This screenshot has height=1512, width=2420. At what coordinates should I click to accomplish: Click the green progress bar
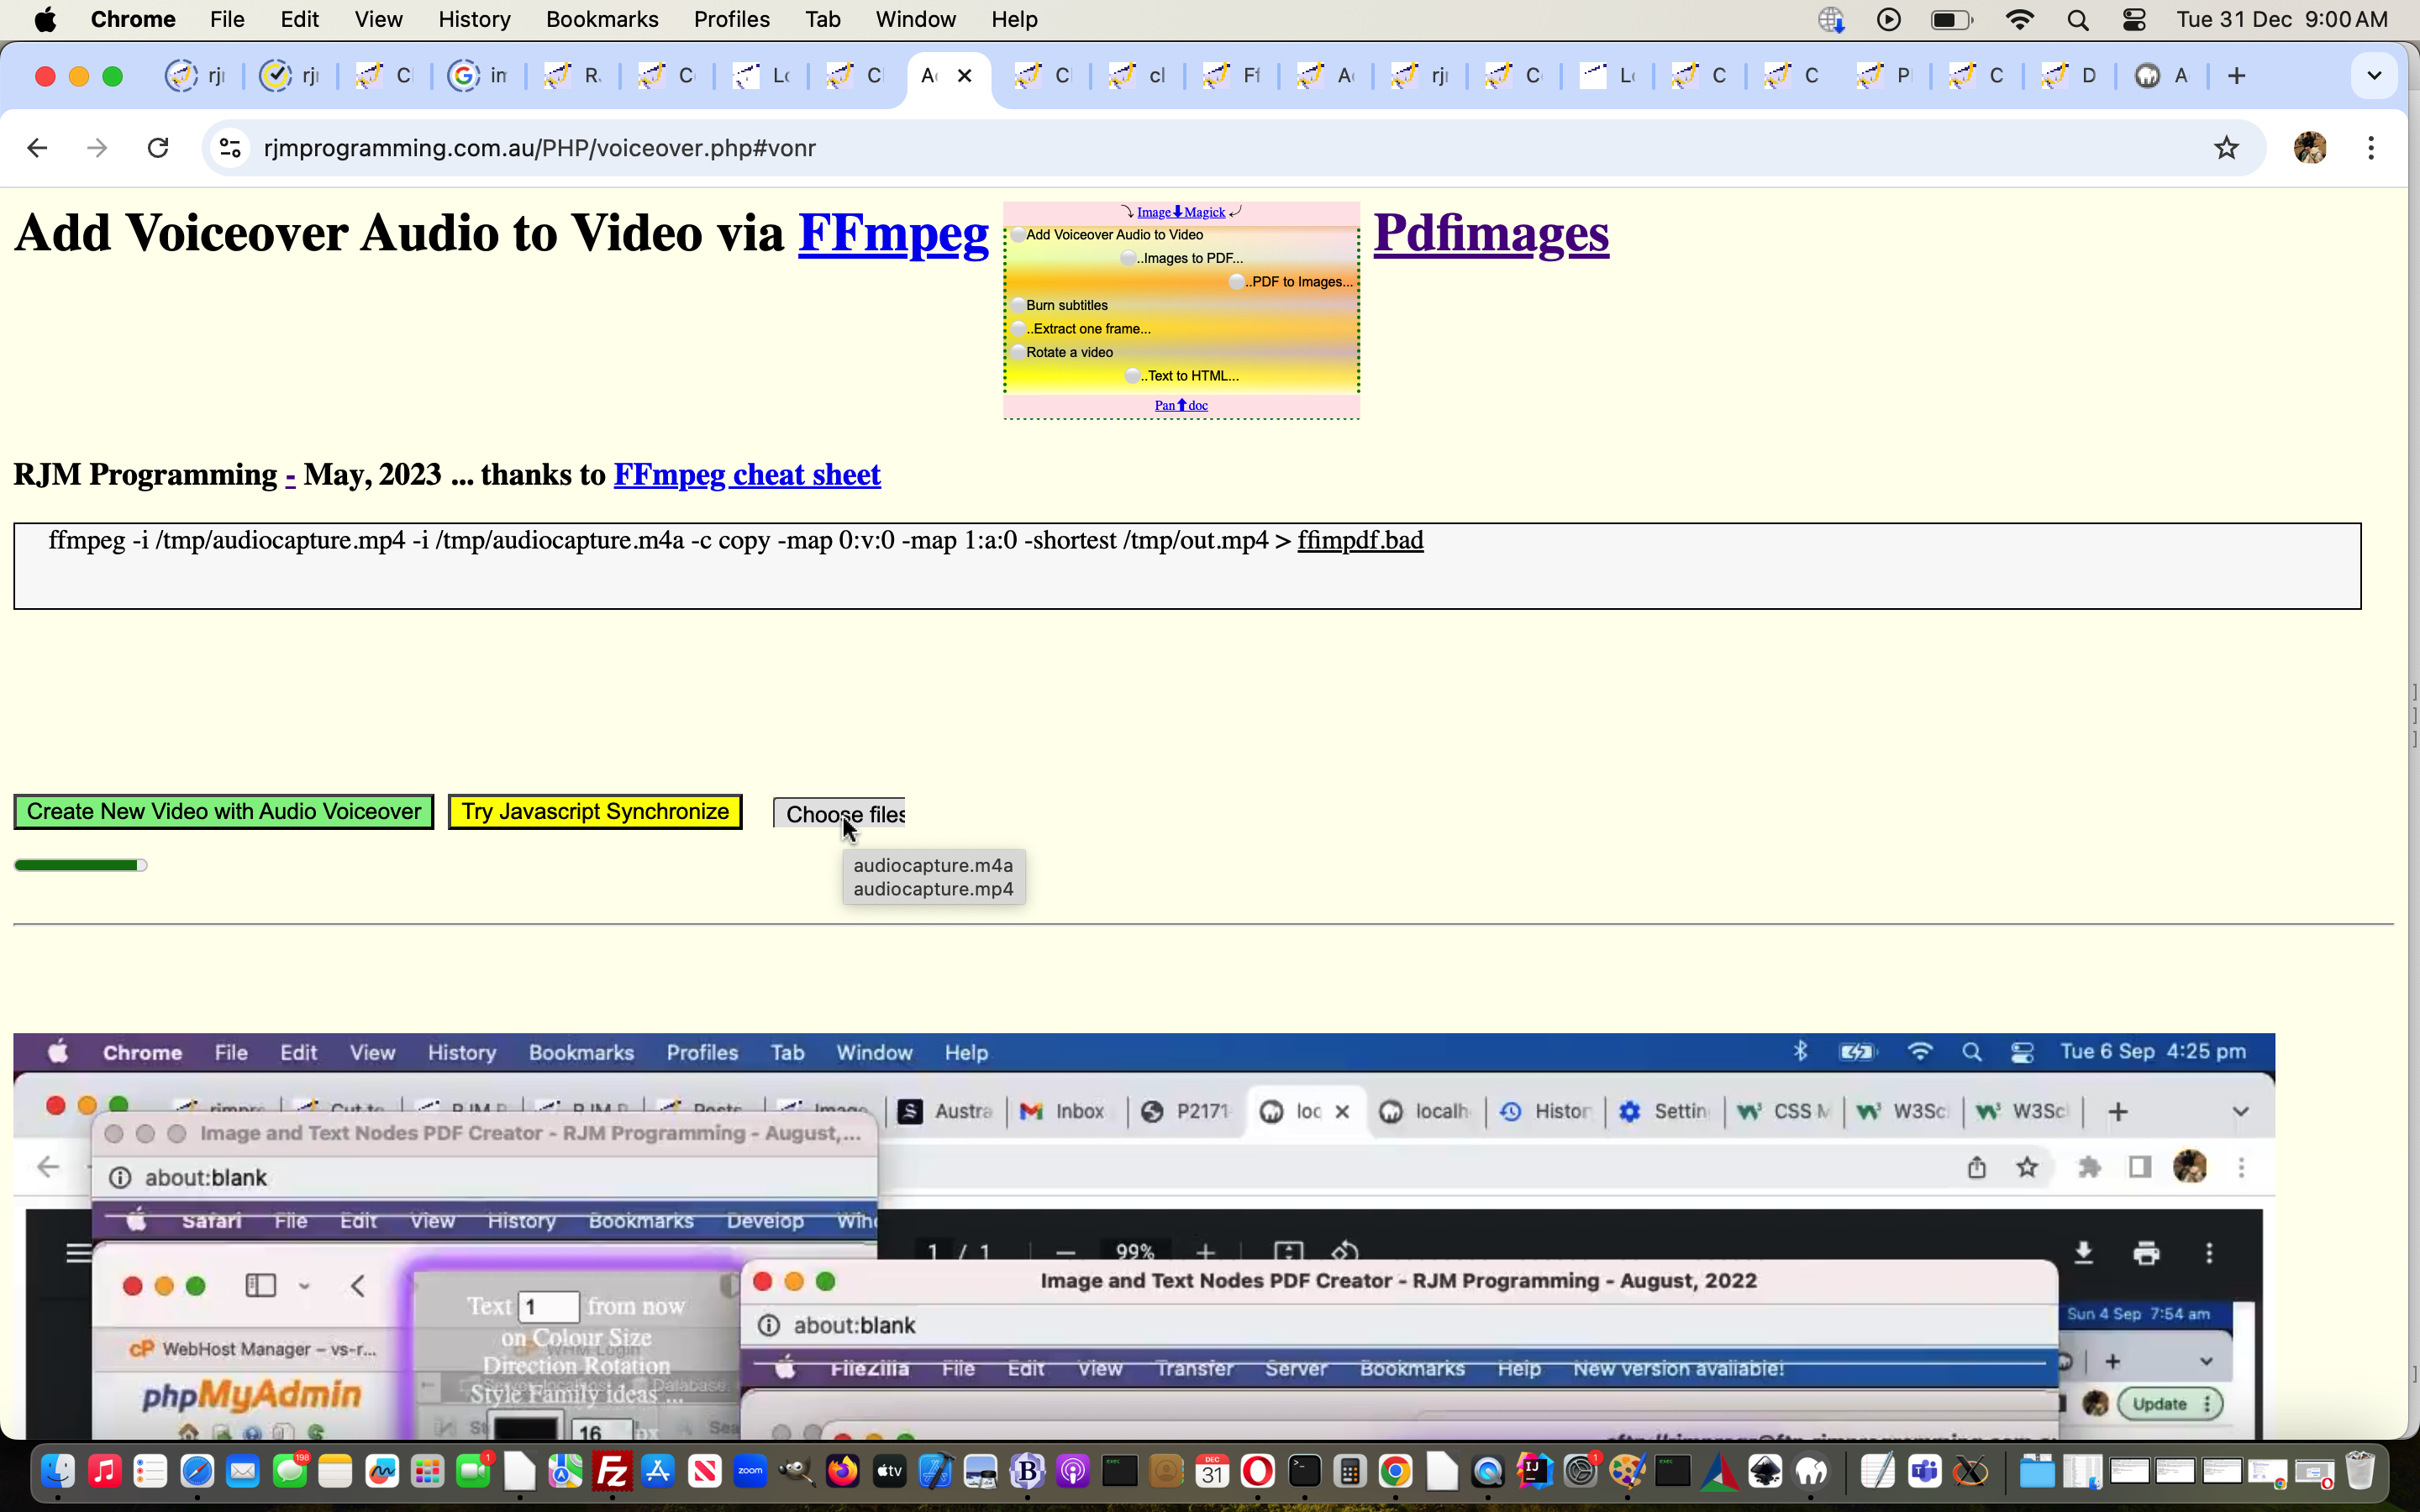point(80,865)
